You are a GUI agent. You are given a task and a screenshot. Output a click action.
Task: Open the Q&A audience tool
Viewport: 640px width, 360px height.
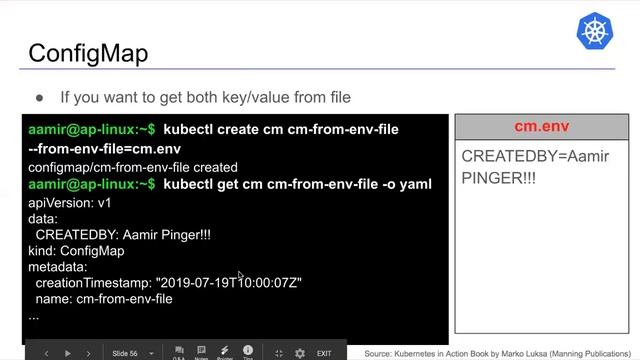(x=179, y=352)
